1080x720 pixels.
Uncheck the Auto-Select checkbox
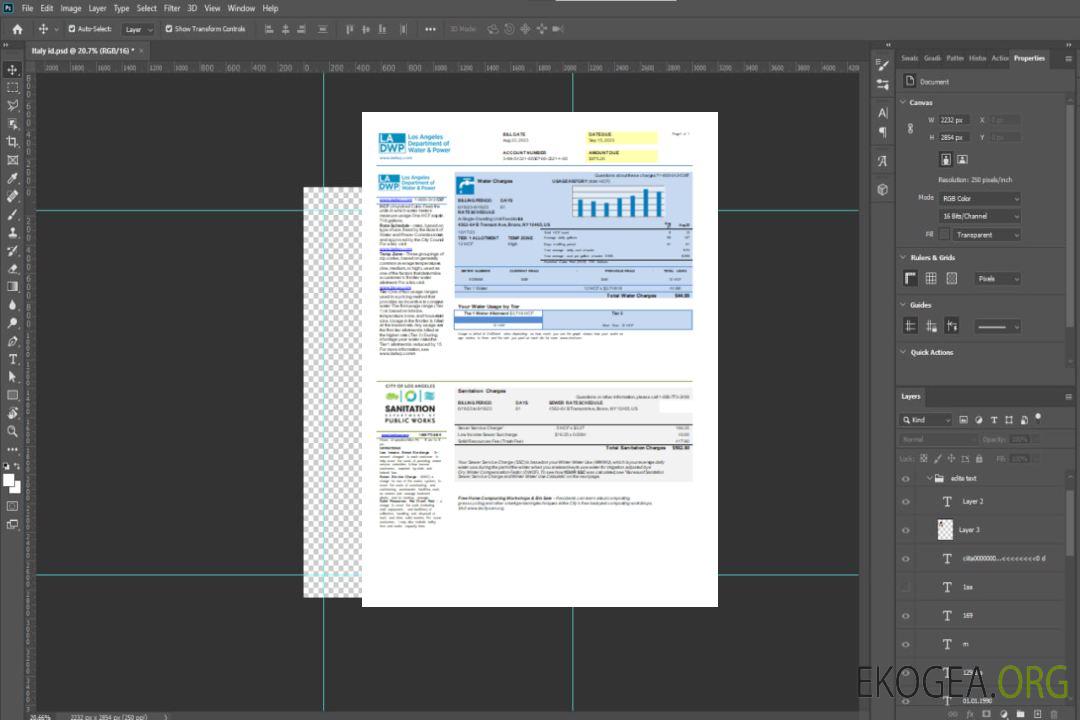71,29
